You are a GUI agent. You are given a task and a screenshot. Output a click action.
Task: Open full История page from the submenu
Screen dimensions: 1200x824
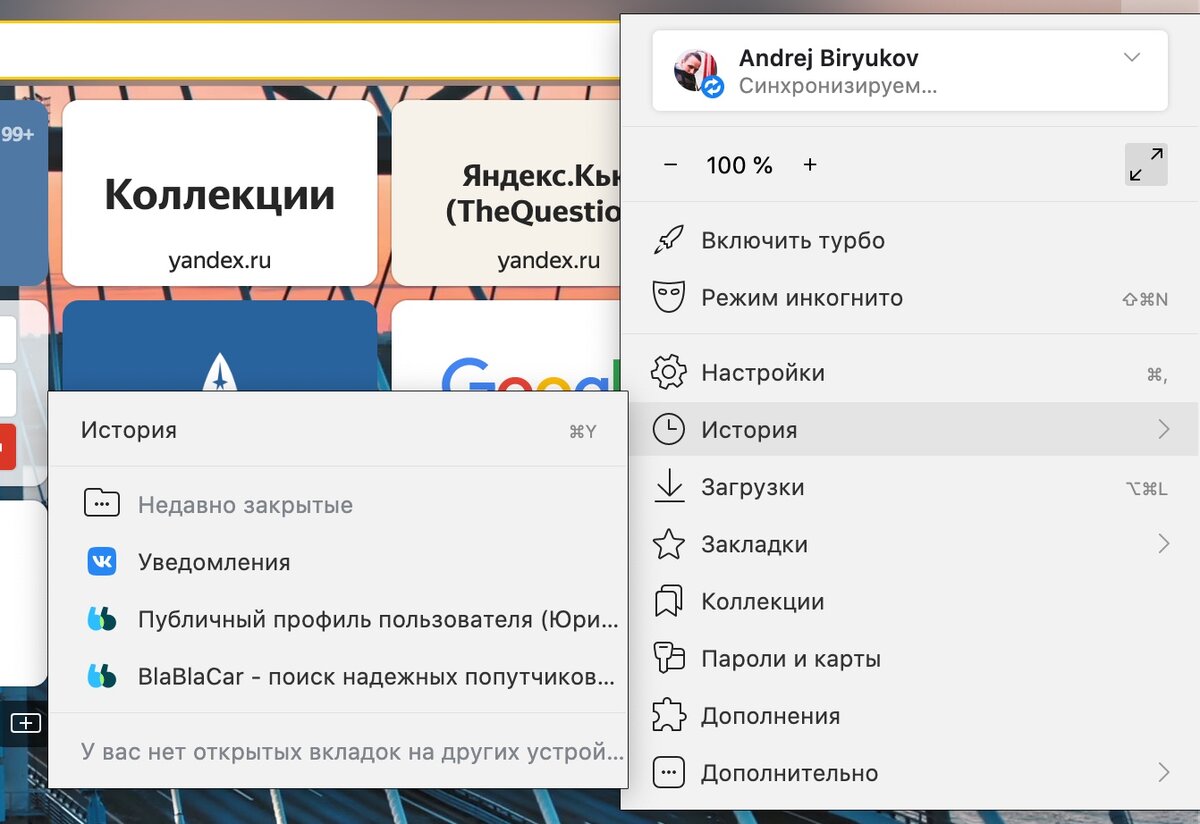click(338, 430)
